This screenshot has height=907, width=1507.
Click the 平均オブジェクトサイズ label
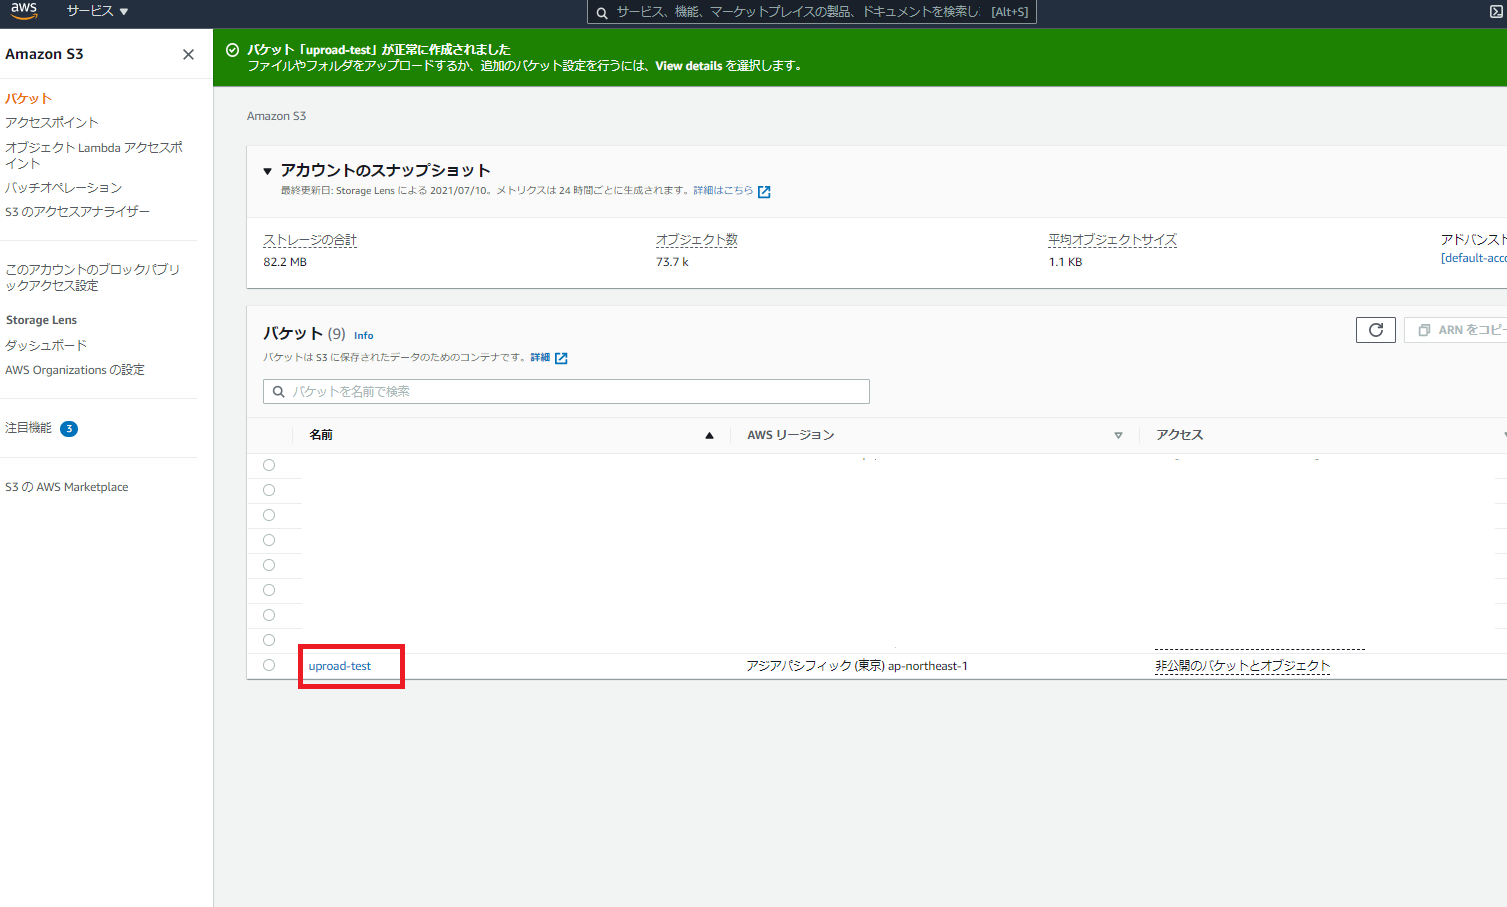point(1112,240)
